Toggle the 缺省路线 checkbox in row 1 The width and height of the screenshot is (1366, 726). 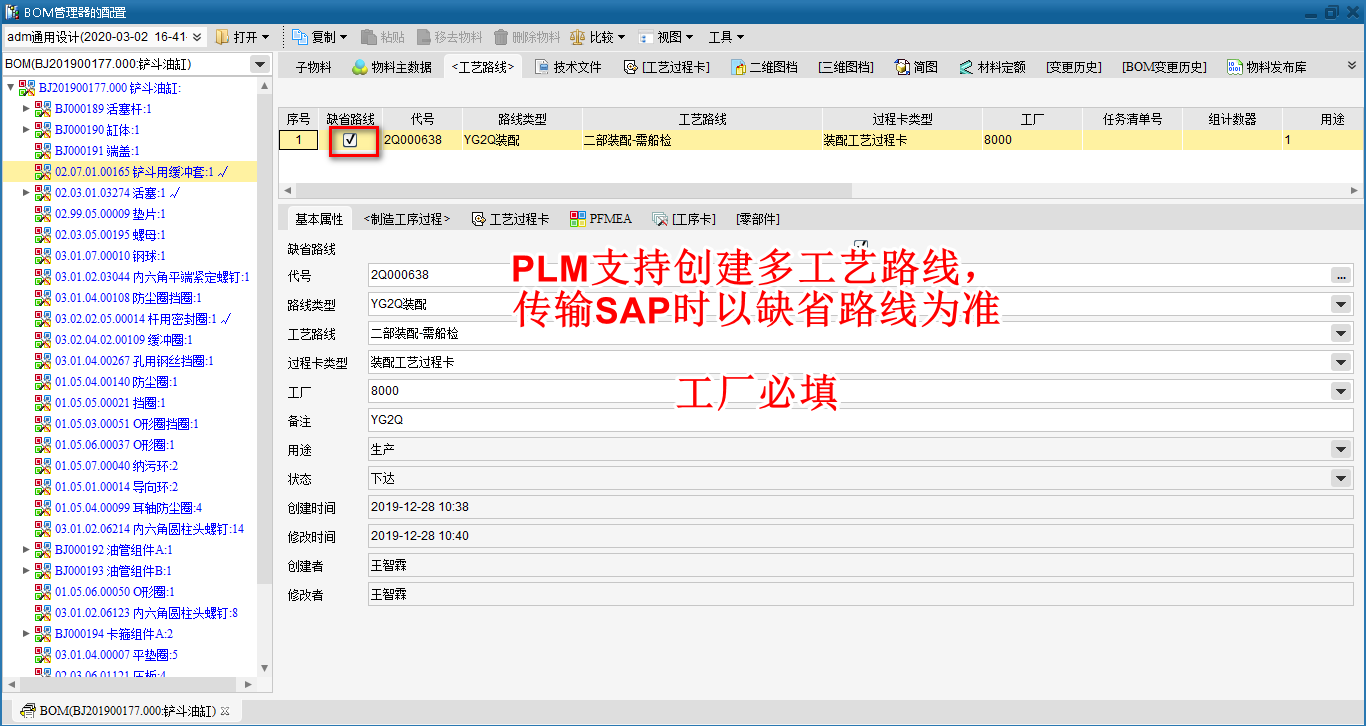coord(350,140)
